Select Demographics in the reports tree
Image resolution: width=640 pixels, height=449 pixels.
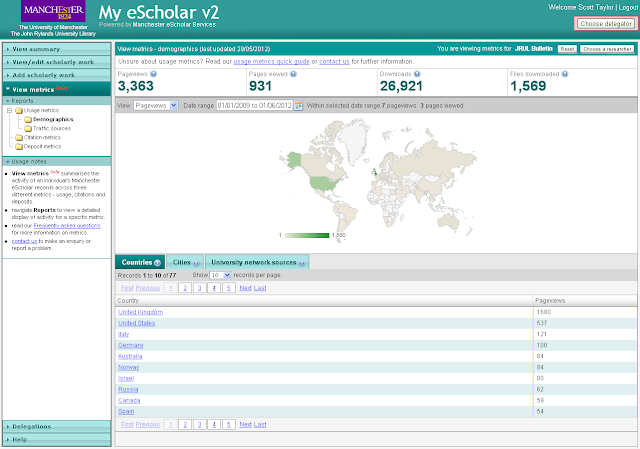[x=53, y=120]
